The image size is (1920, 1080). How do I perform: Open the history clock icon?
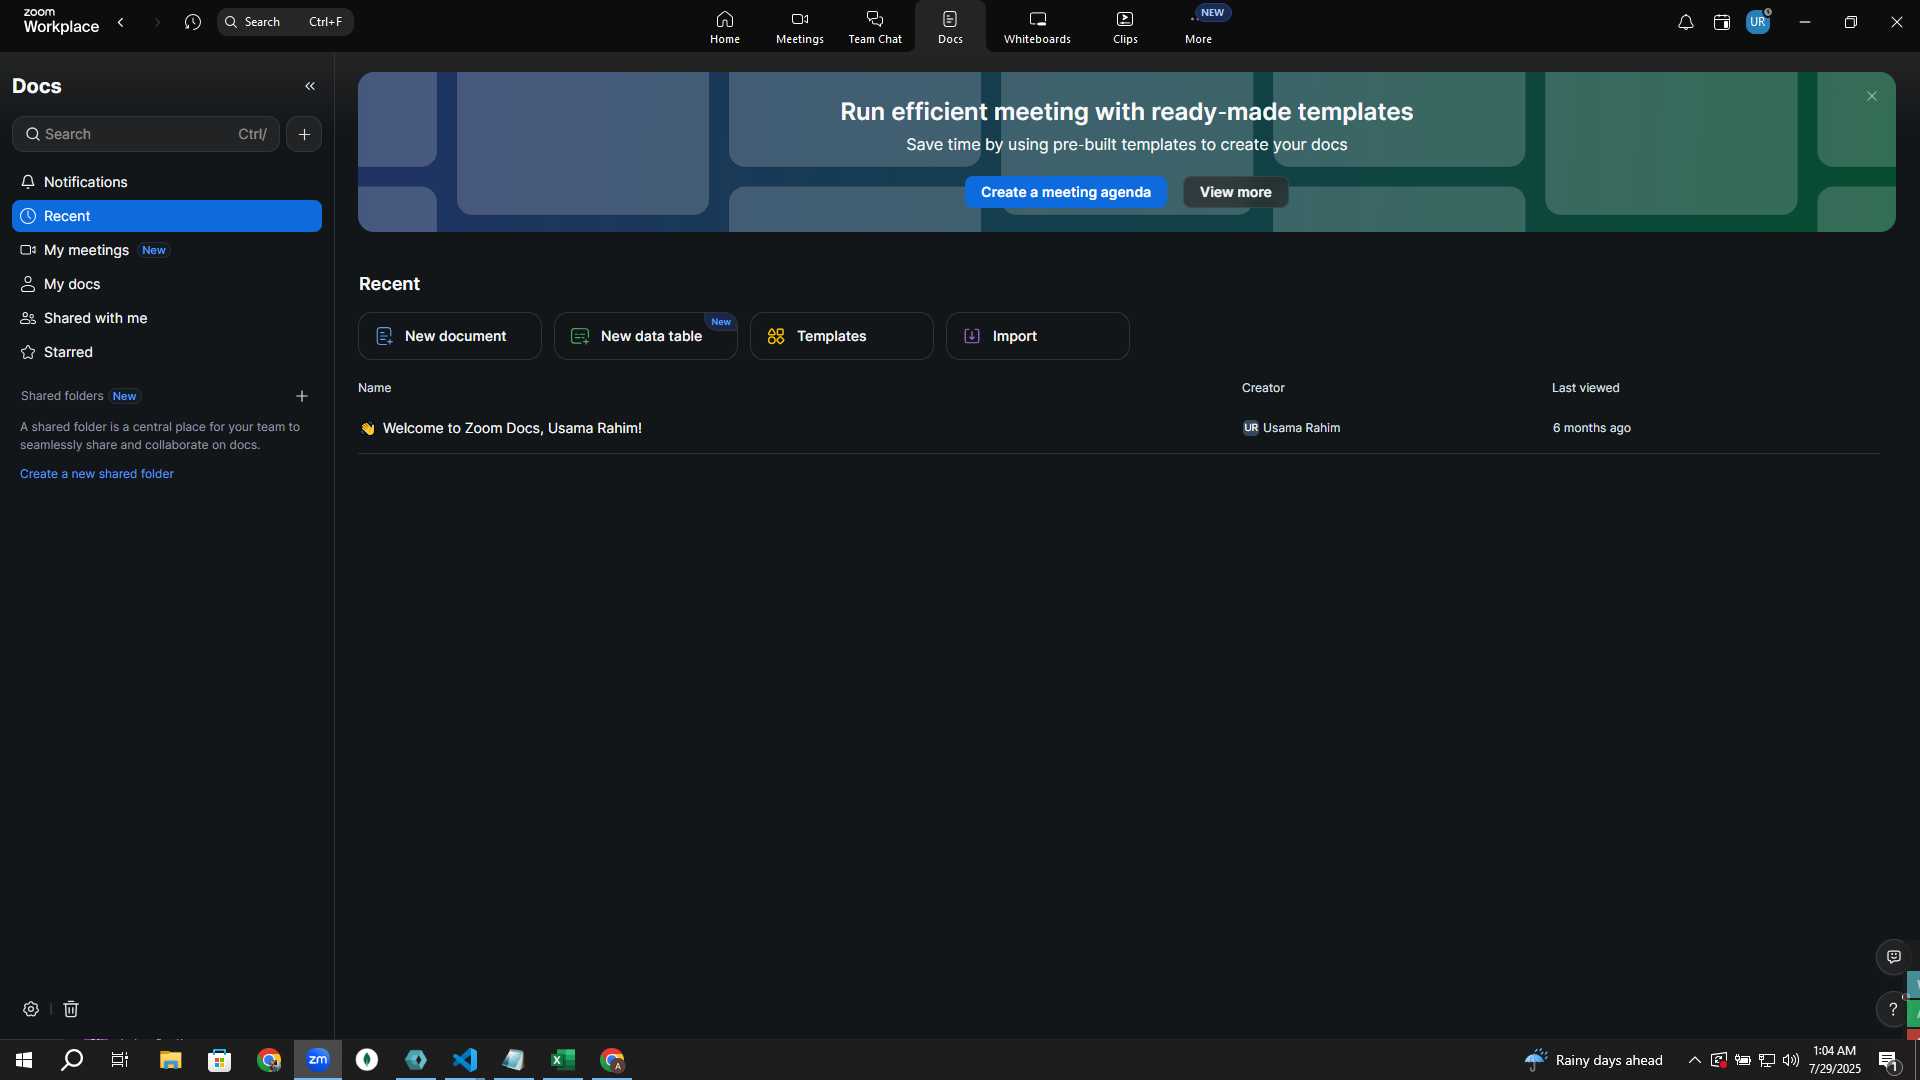193,22
